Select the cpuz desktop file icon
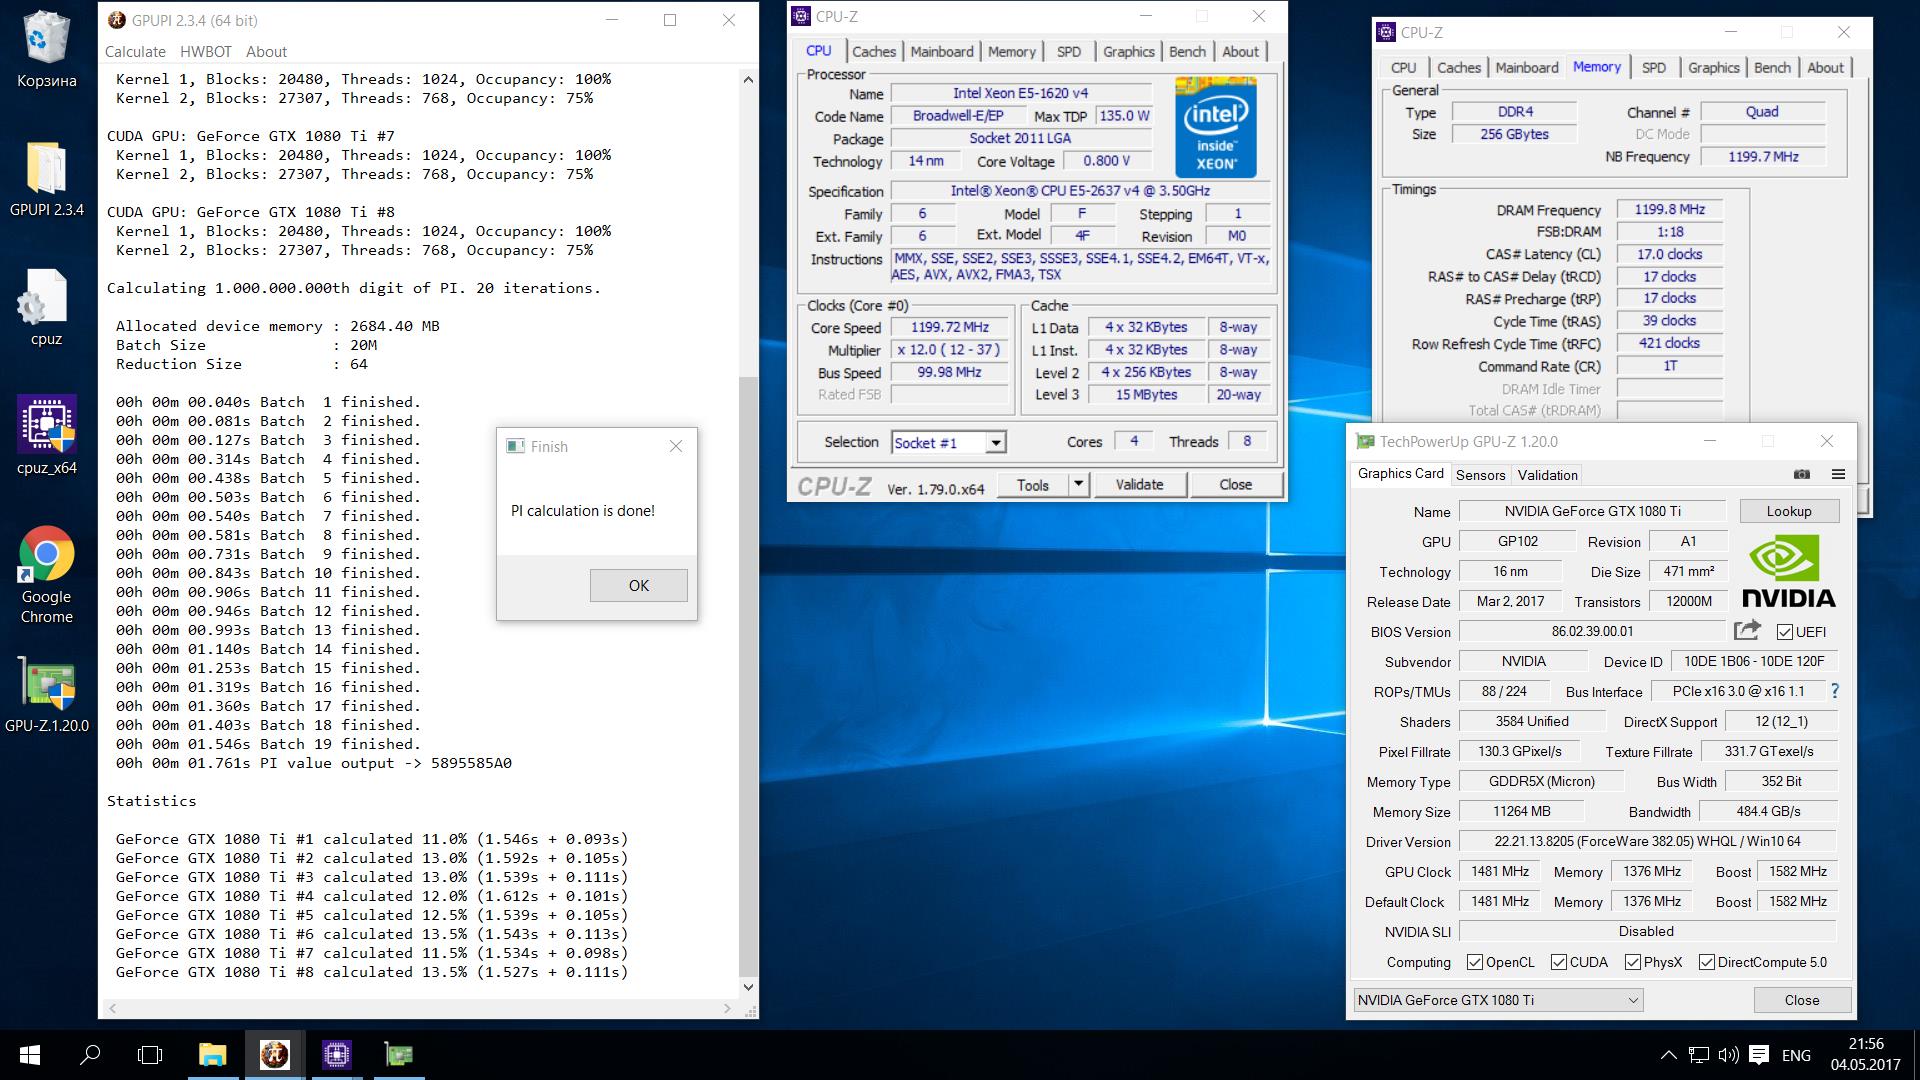The width and height of the screenshot is (1920, 1080). [x=46, y=307]
